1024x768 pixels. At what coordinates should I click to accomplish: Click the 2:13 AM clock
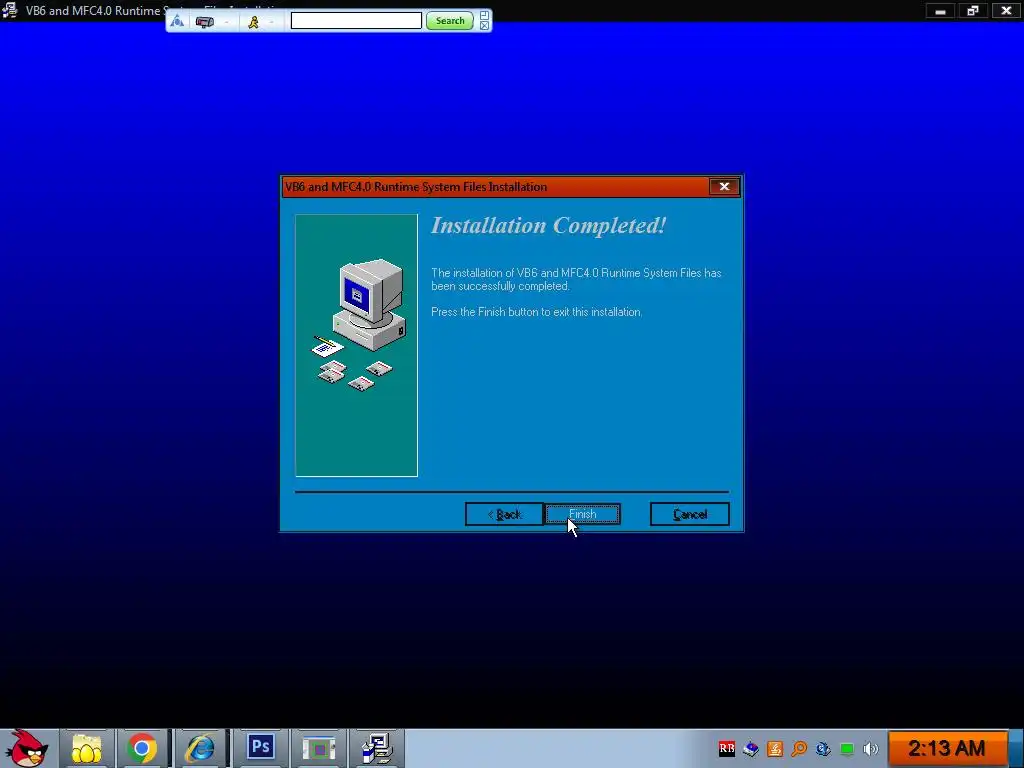pos(946,748)
